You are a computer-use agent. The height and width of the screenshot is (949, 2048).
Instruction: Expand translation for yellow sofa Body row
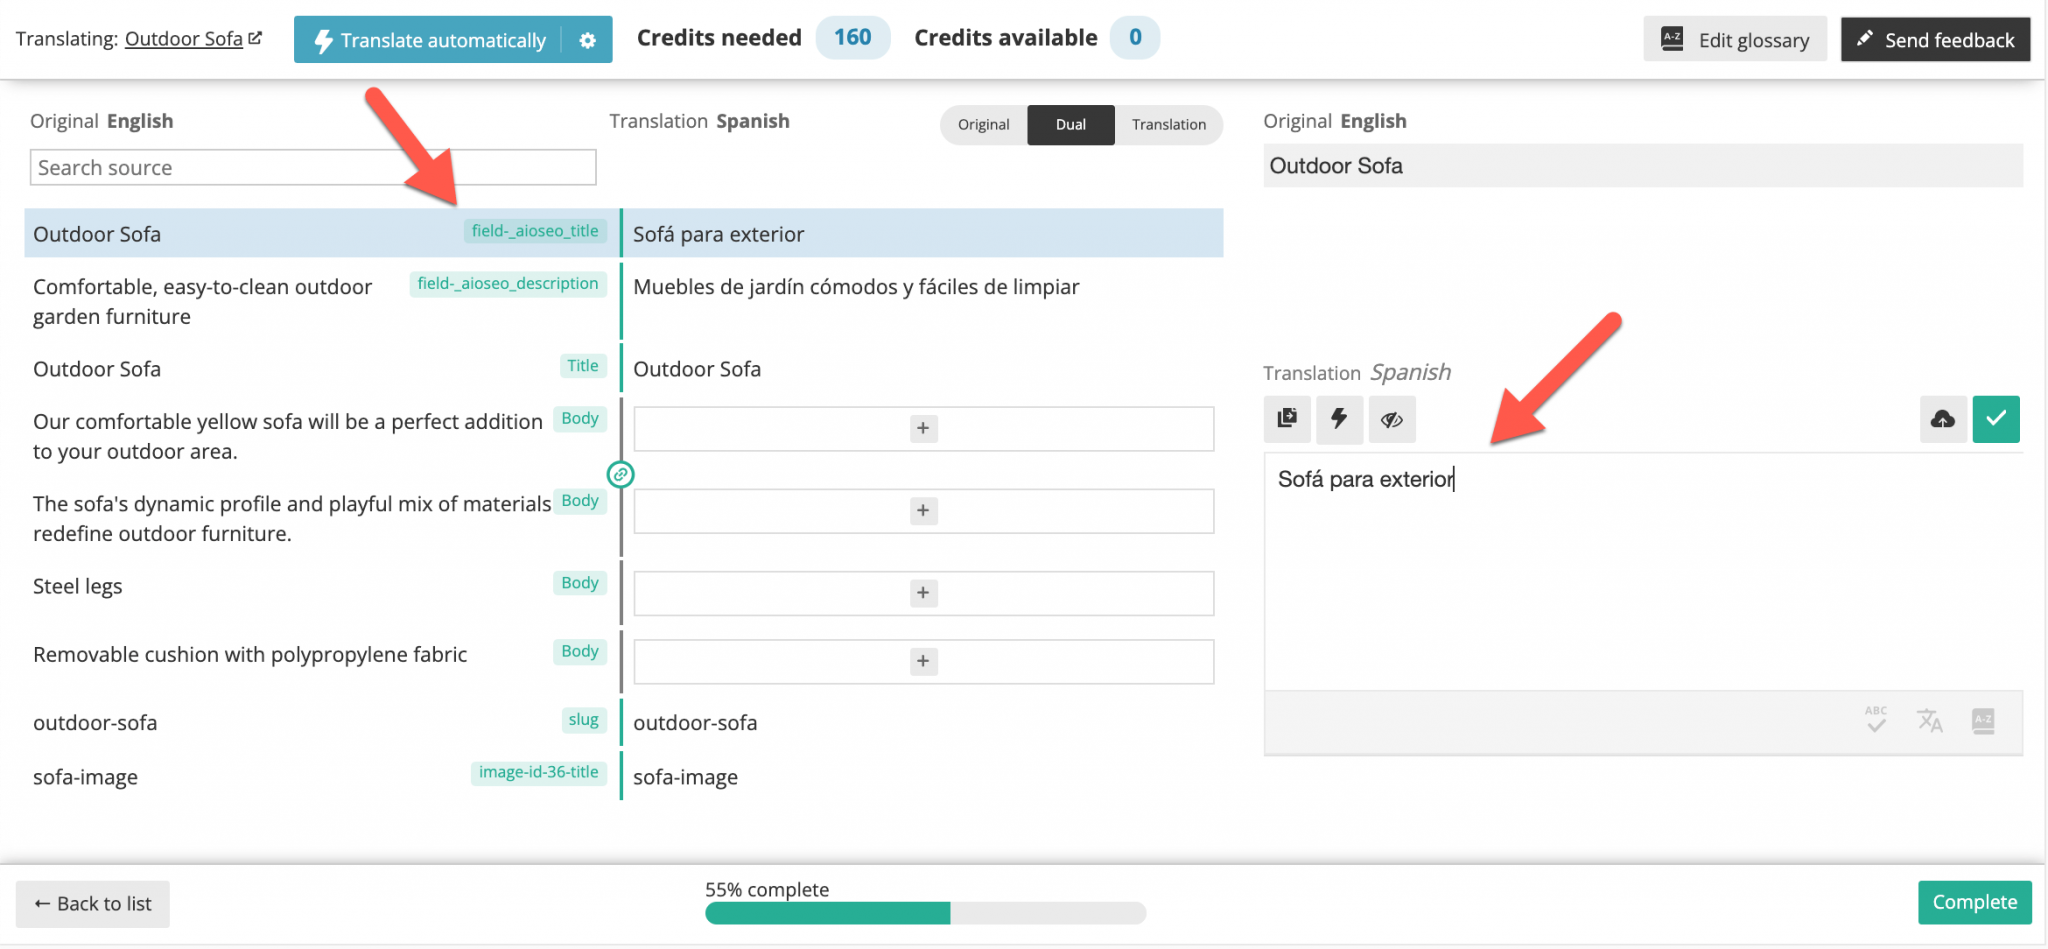923,428
